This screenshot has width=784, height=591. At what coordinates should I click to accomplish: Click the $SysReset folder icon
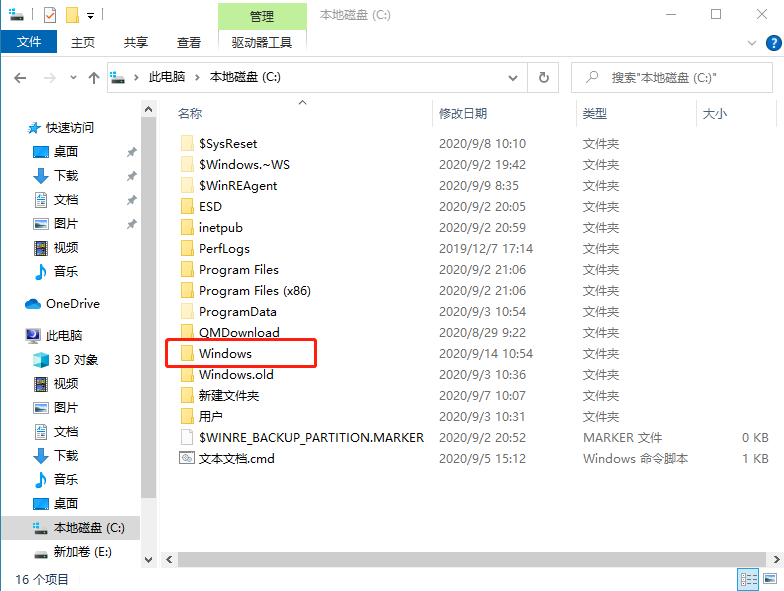(187, 144)
